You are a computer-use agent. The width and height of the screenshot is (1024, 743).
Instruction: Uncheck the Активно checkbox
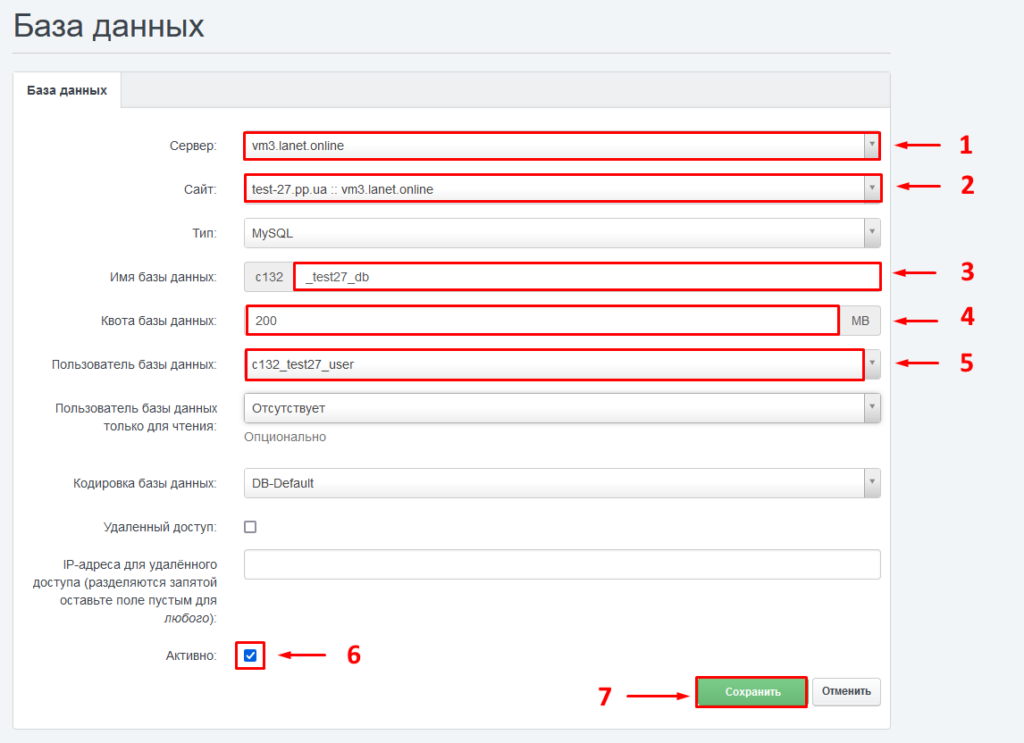(x=251, y=656)
